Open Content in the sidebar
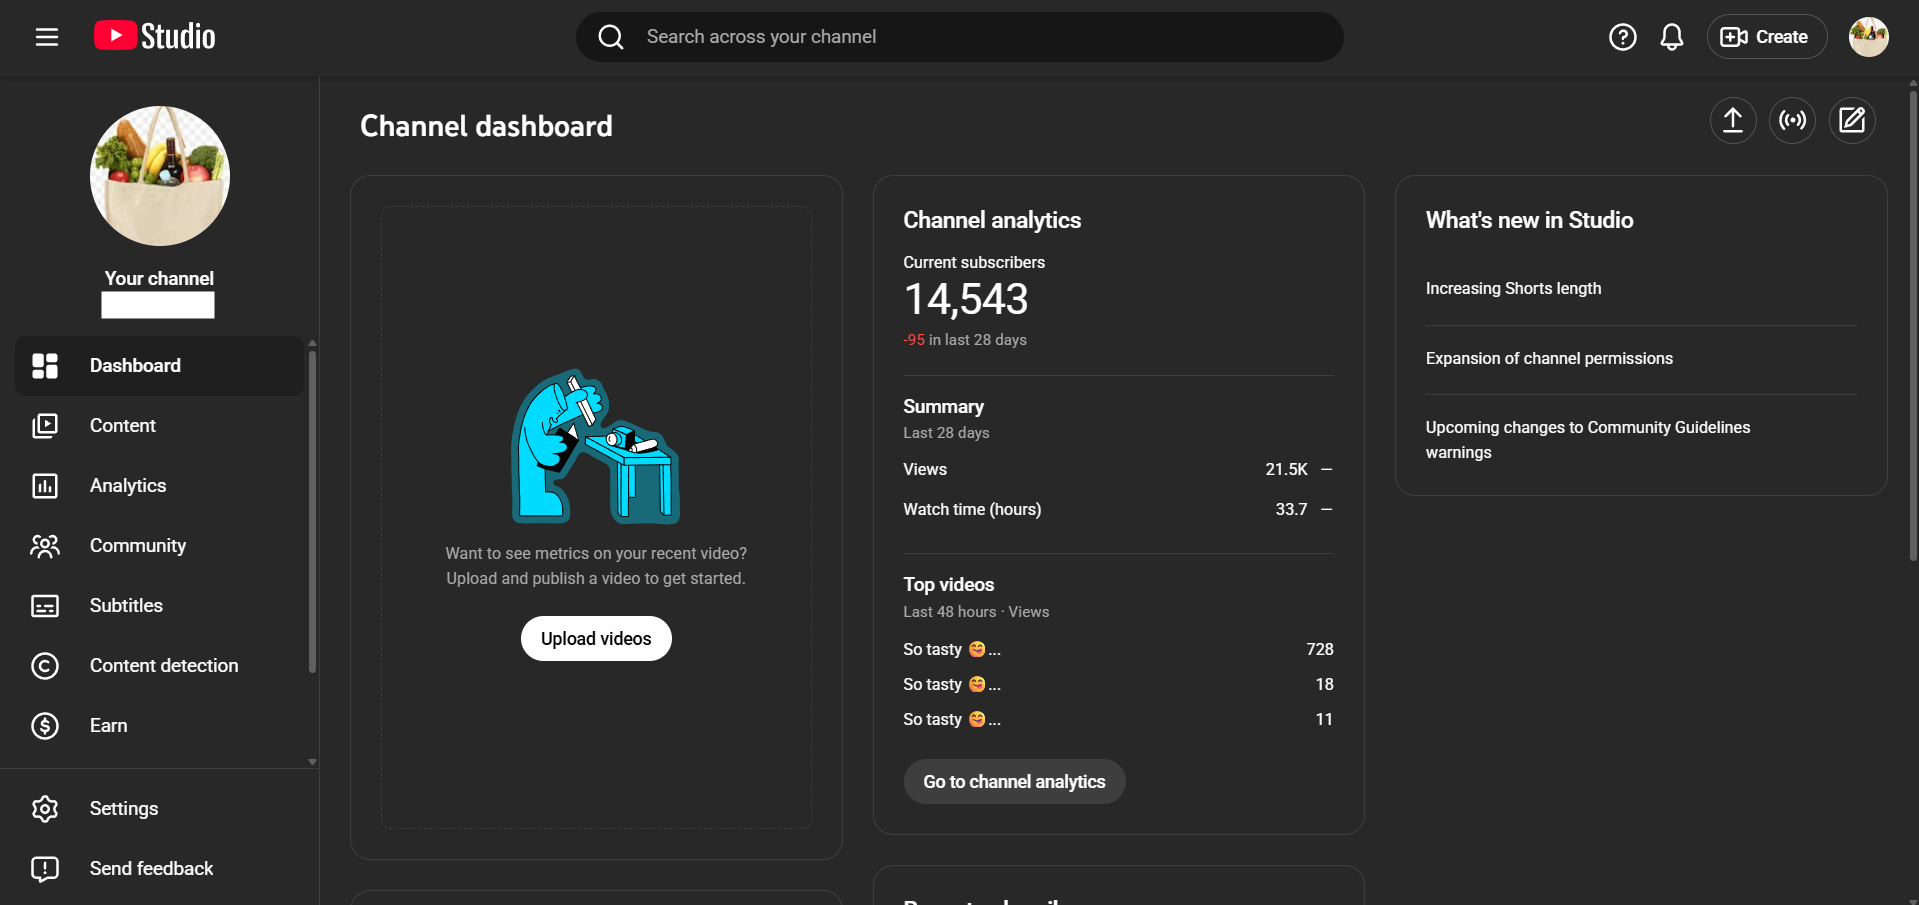Screen dimensions: 1919x905 pyautogui.click(x=123, y=426)
